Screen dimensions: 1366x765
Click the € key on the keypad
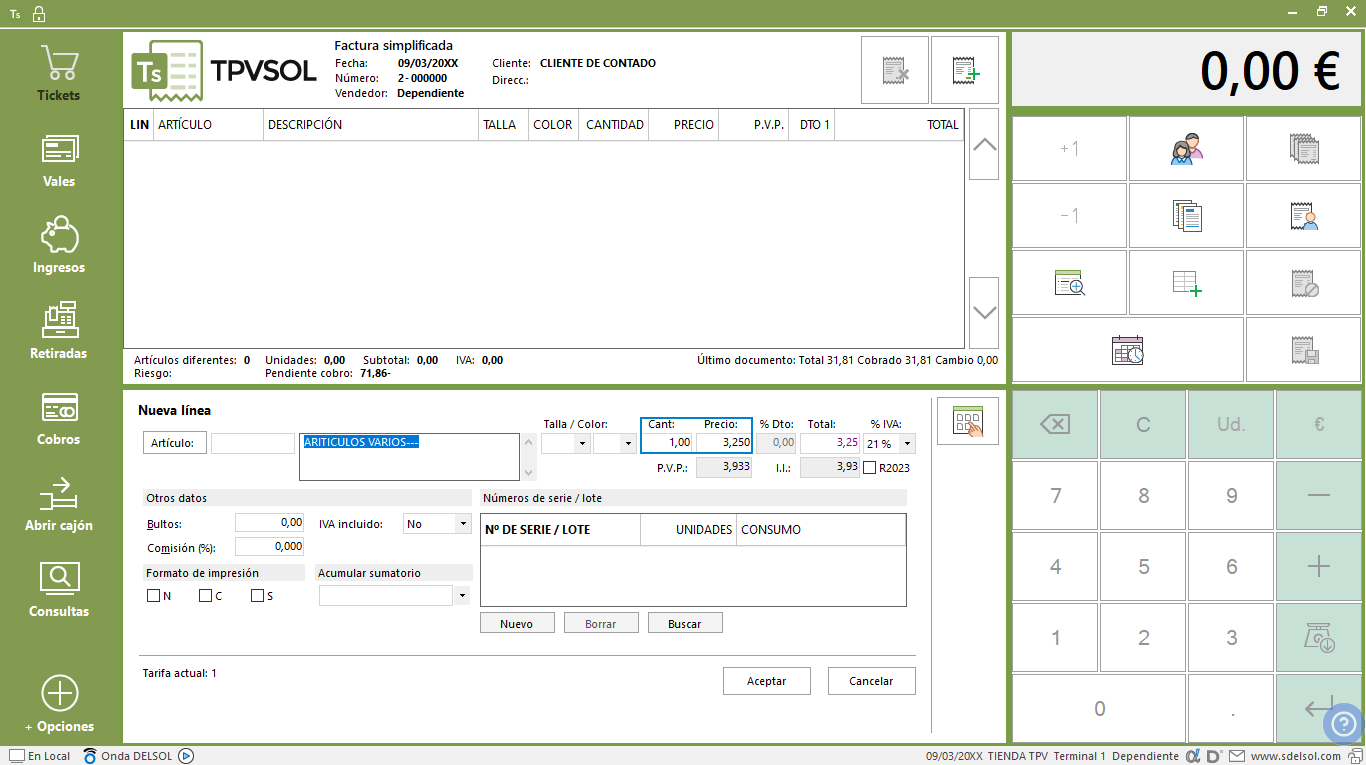(1319, 424)
